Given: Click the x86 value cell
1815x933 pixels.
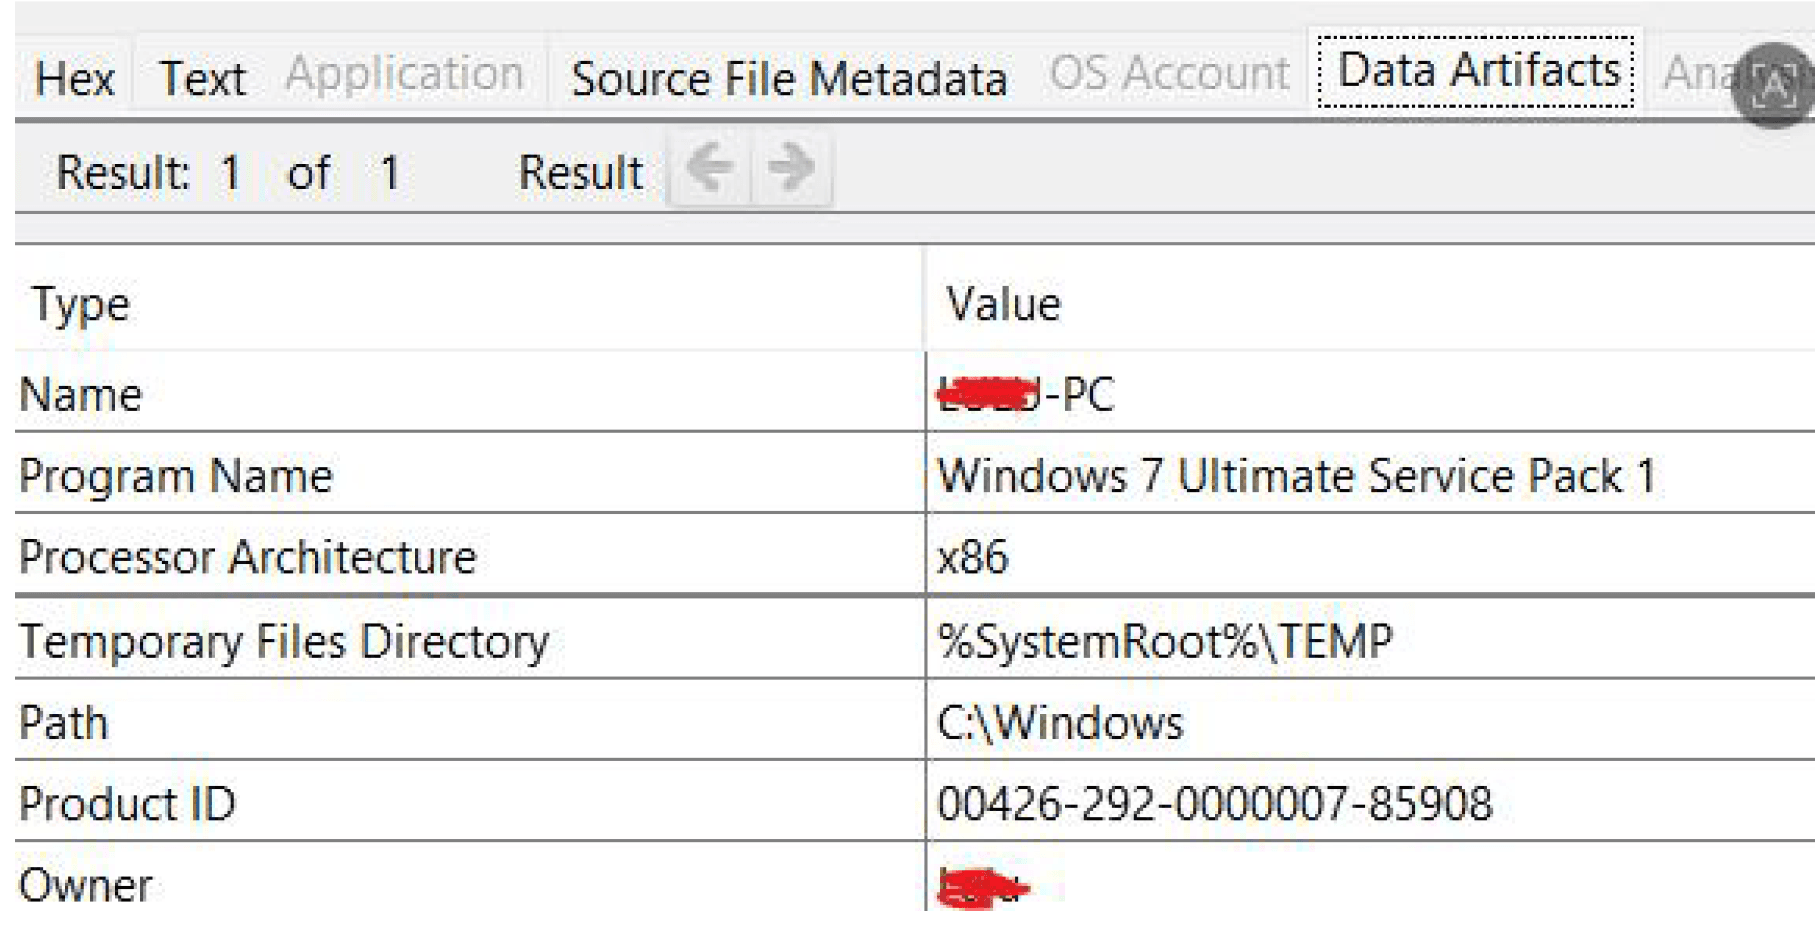Looking at the screenshot, I should pyautogui.click(x=972, y=558).
